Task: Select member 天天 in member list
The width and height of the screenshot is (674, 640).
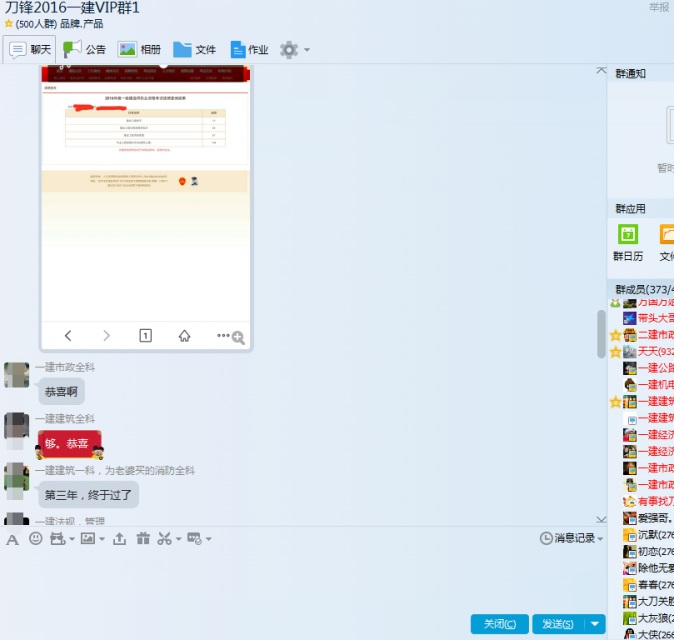Action: coord(648,352)
